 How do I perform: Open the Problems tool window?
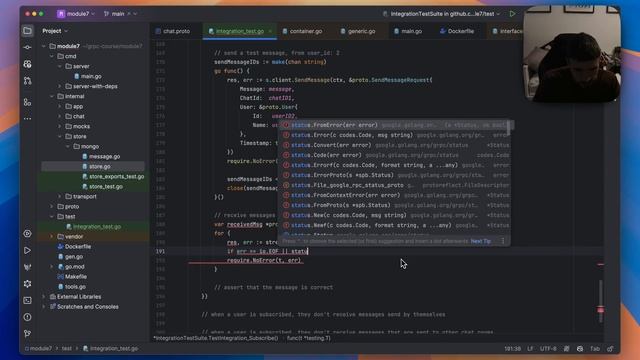pyautogui.click(x=27, y=317)
